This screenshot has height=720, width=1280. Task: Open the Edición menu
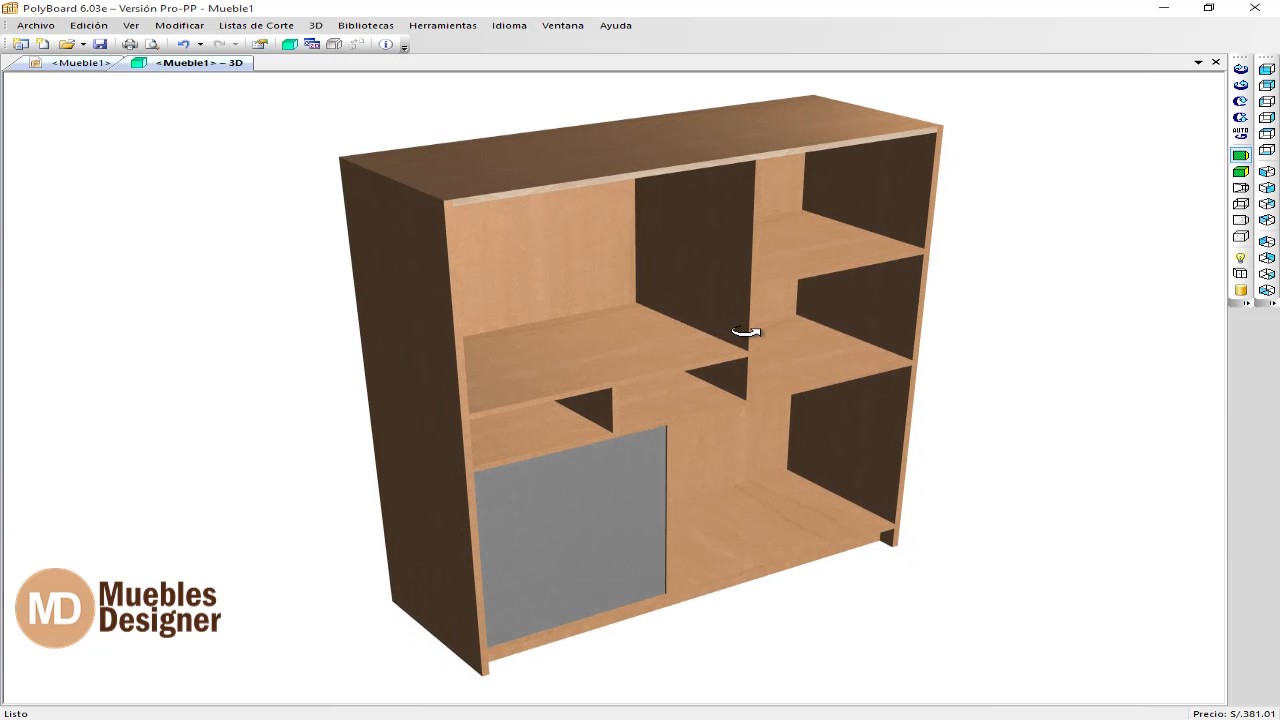pyautogui.click(x=89, y=25)
